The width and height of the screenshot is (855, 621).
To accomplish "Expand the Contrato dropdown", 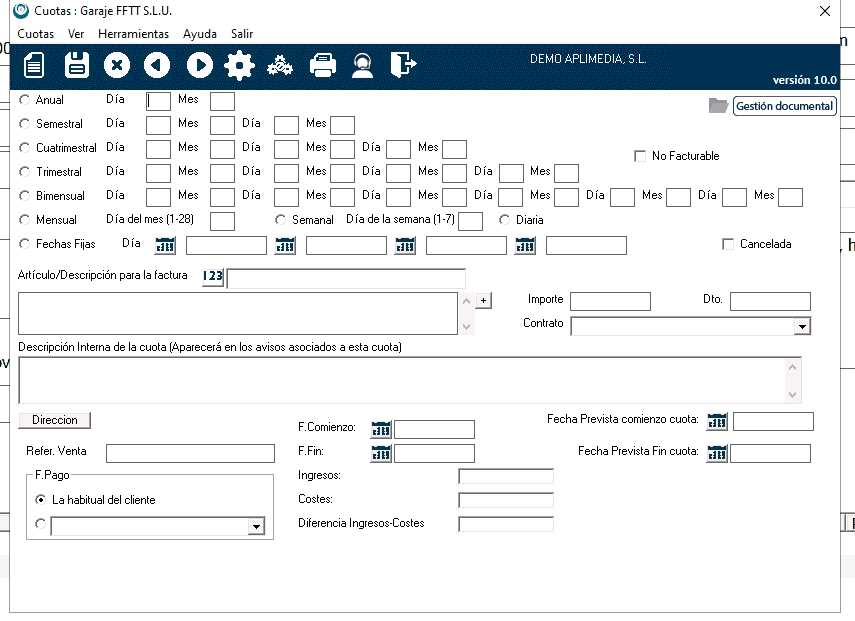I will [801, 326].
